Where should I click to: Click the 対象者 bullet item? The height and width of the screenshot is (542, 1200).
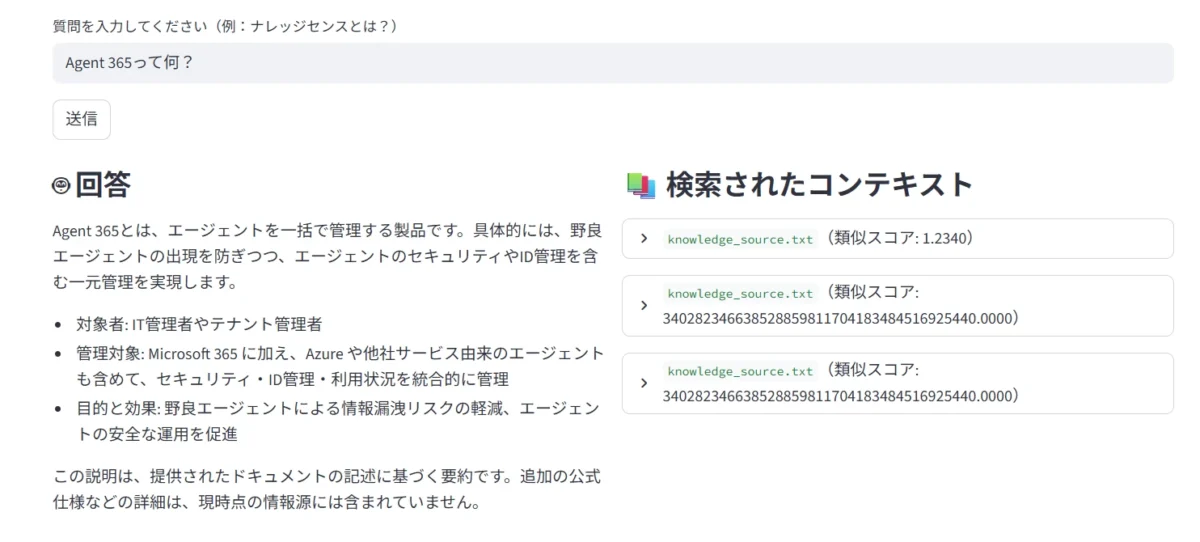coord(198,324)
